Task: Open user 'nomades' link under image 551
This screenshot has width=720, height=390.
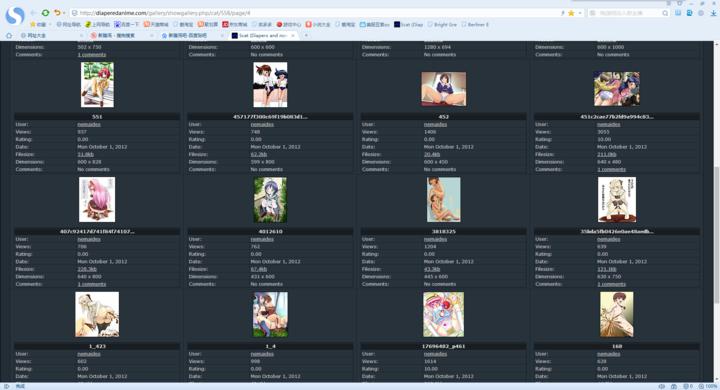Action: (89, 124)
